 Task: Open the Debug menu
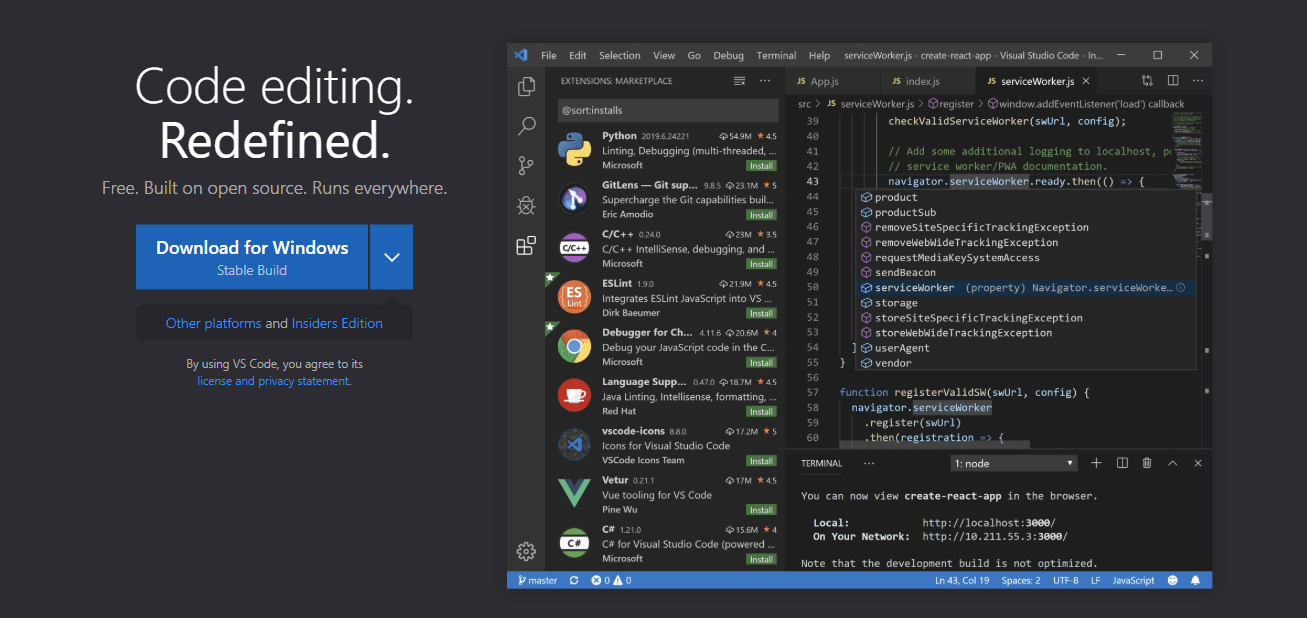(x=729, y=55)
